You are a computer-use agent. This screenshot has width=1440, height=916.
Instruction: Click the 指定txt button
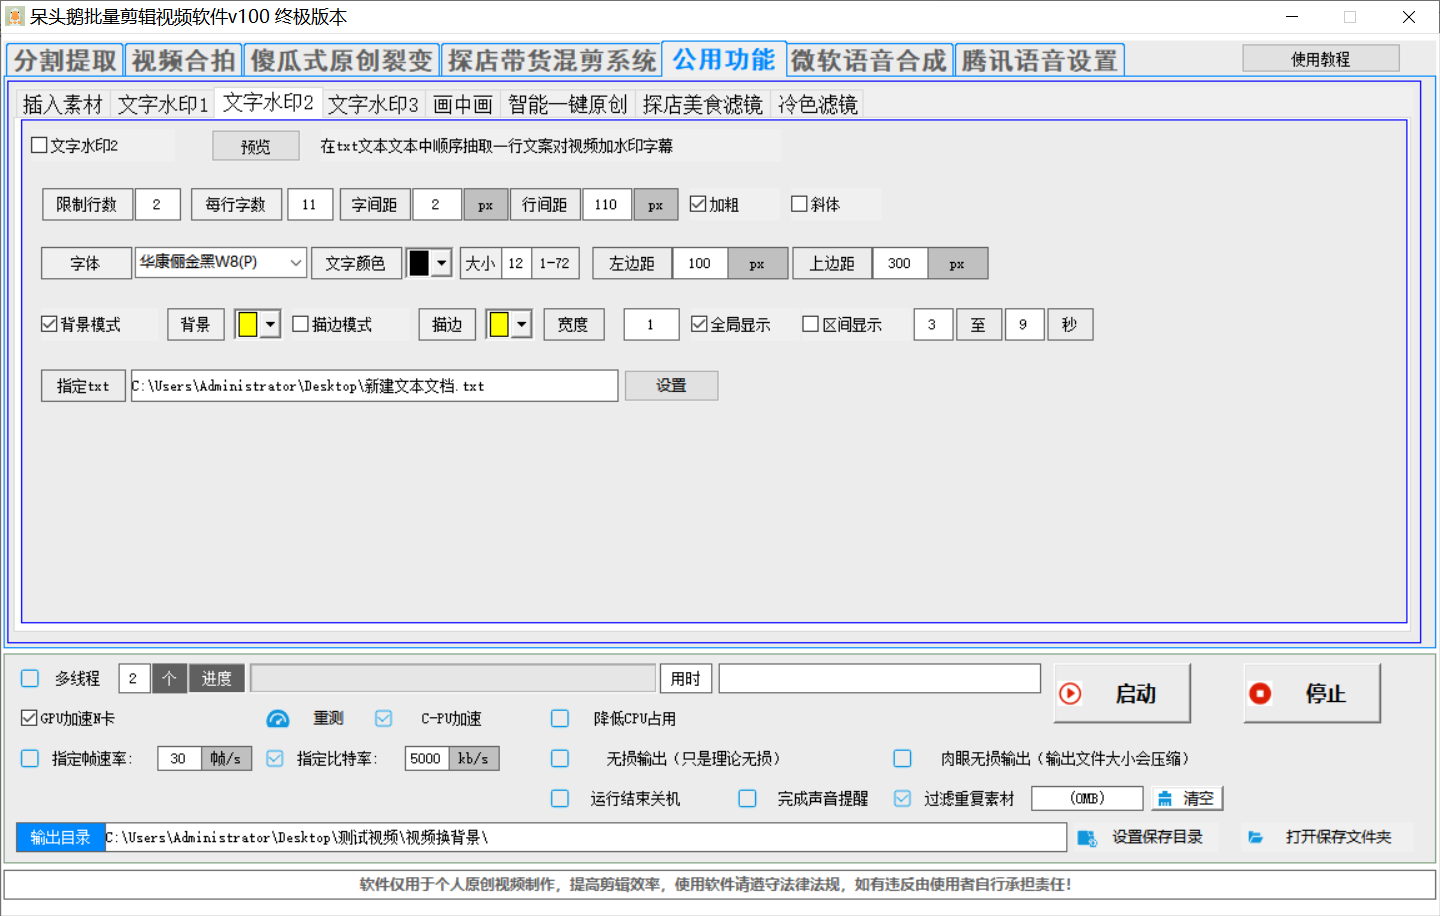(83, 386)
